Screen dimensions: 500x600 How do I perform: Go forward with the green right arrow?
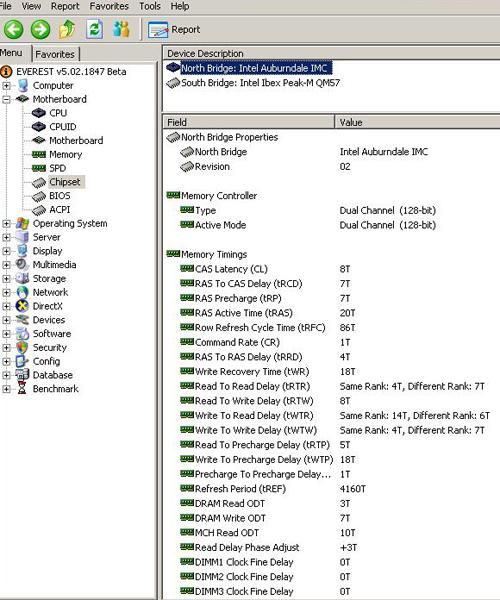[x=40, y=29]
